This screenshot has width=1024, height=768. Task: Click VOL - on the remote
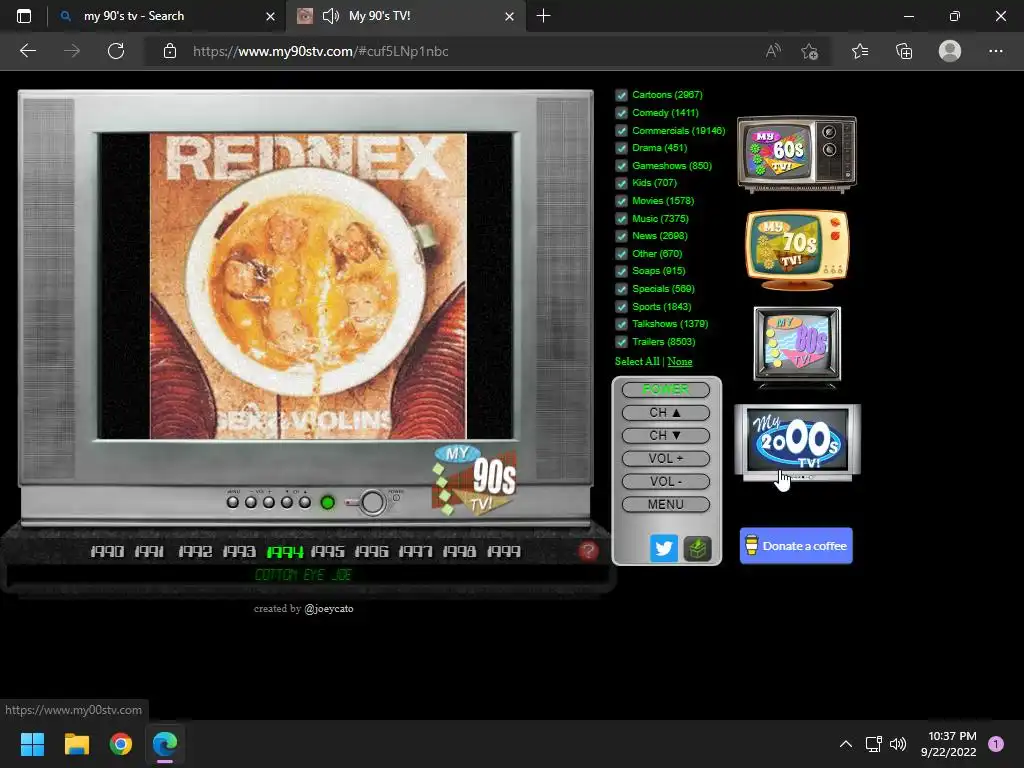[665, 481]
